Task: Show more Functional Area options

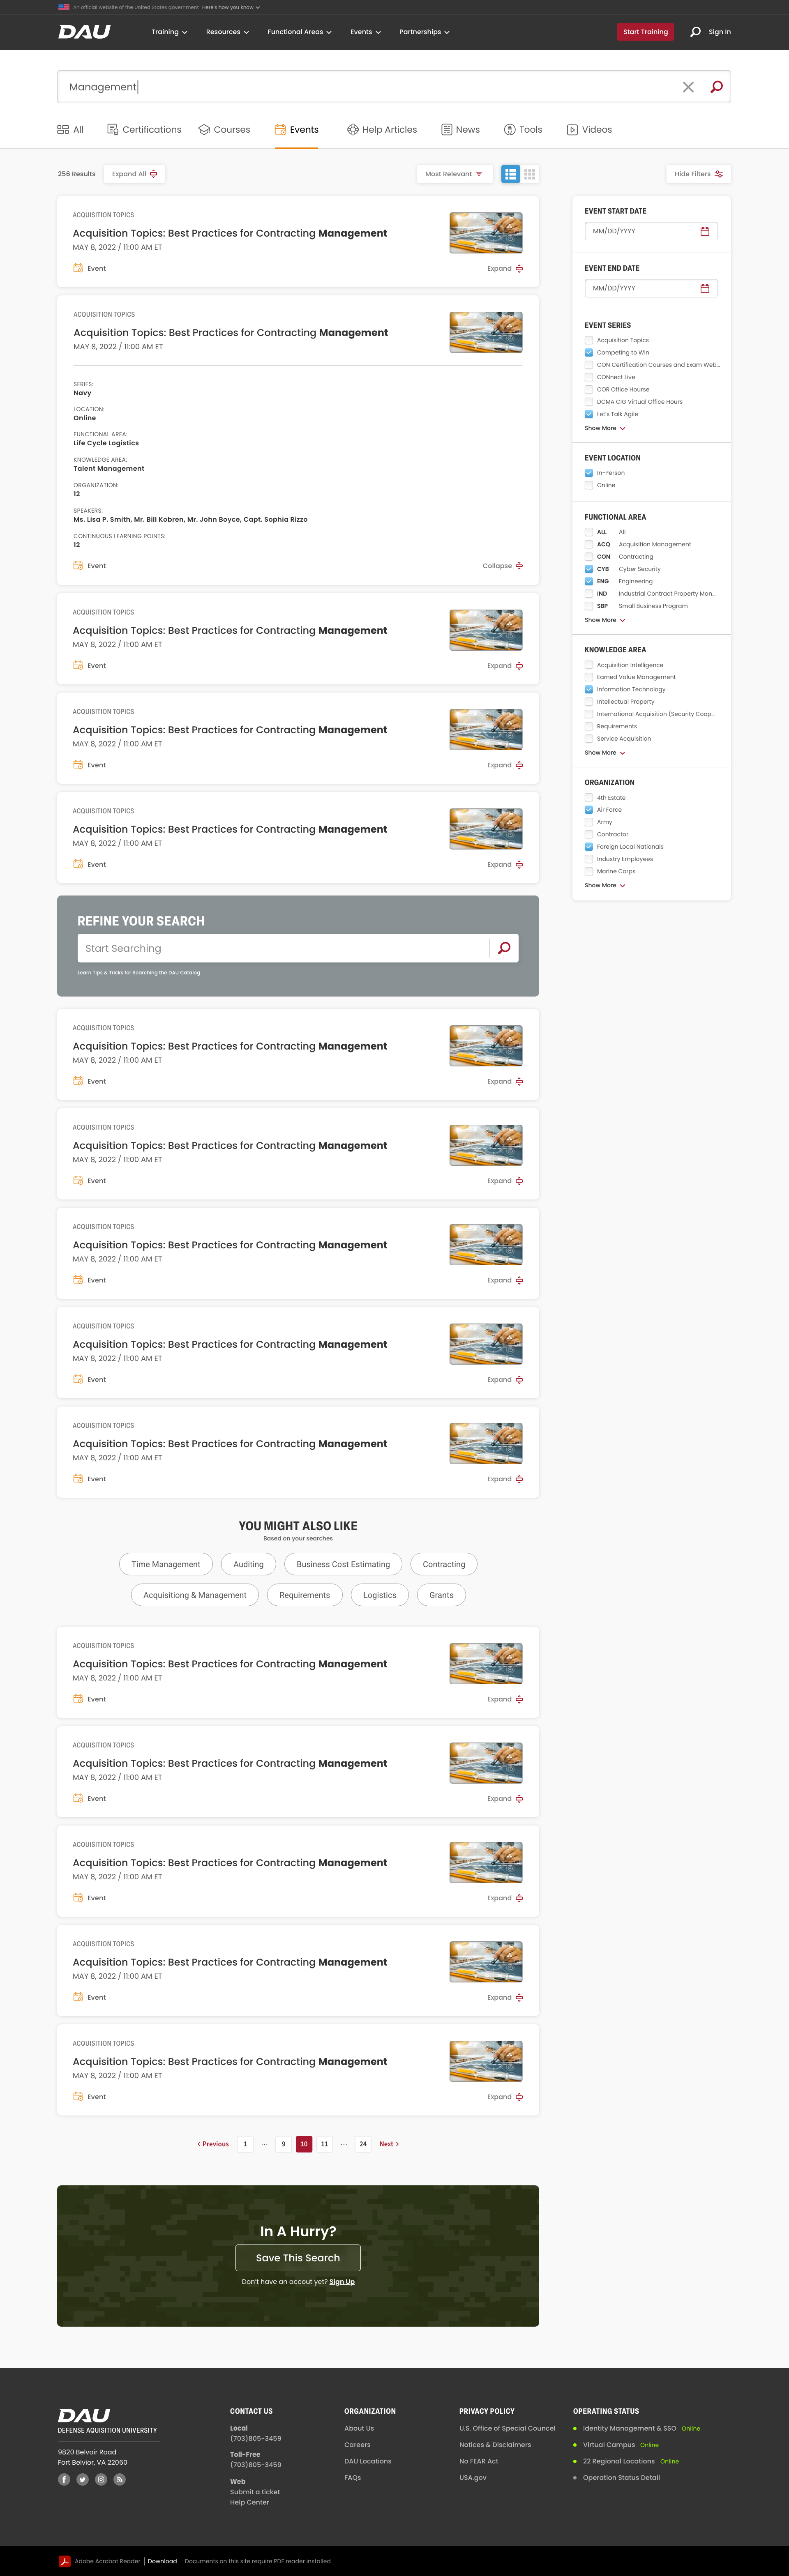Action: coord(605,620)
